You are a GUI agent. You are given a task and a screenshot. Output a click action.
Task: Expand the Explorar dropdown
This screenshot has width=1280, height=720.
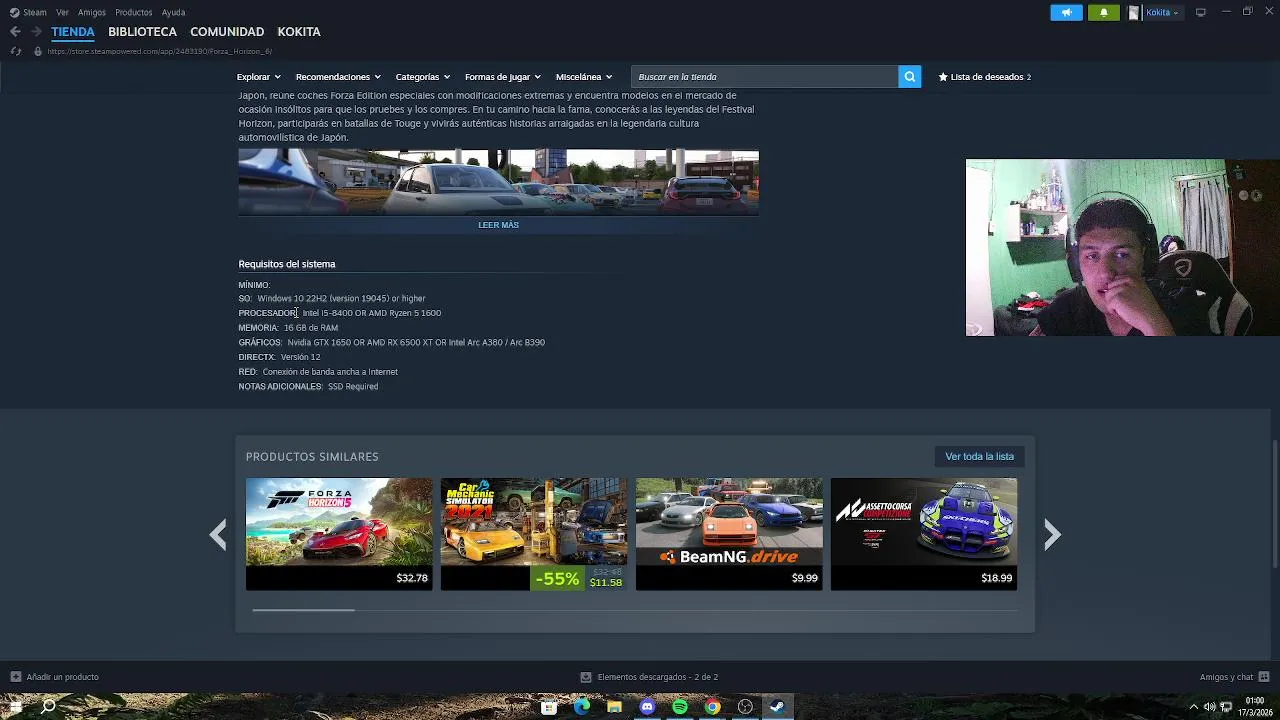coord(258,77)
